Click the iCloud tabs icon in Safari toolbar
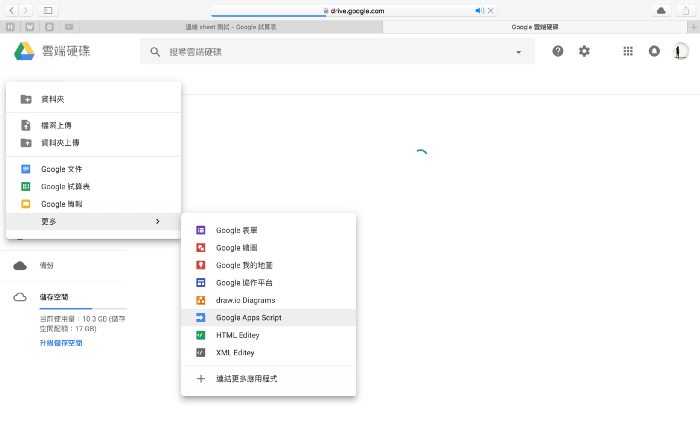The height and width of the screenshot is (437, 700). 661,10
